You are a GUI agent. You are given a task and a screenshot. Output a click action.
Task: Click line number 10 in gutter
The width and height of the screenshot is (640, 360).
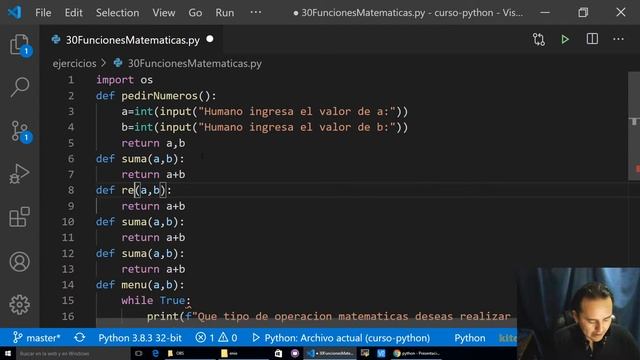click(x=68, y=222)
